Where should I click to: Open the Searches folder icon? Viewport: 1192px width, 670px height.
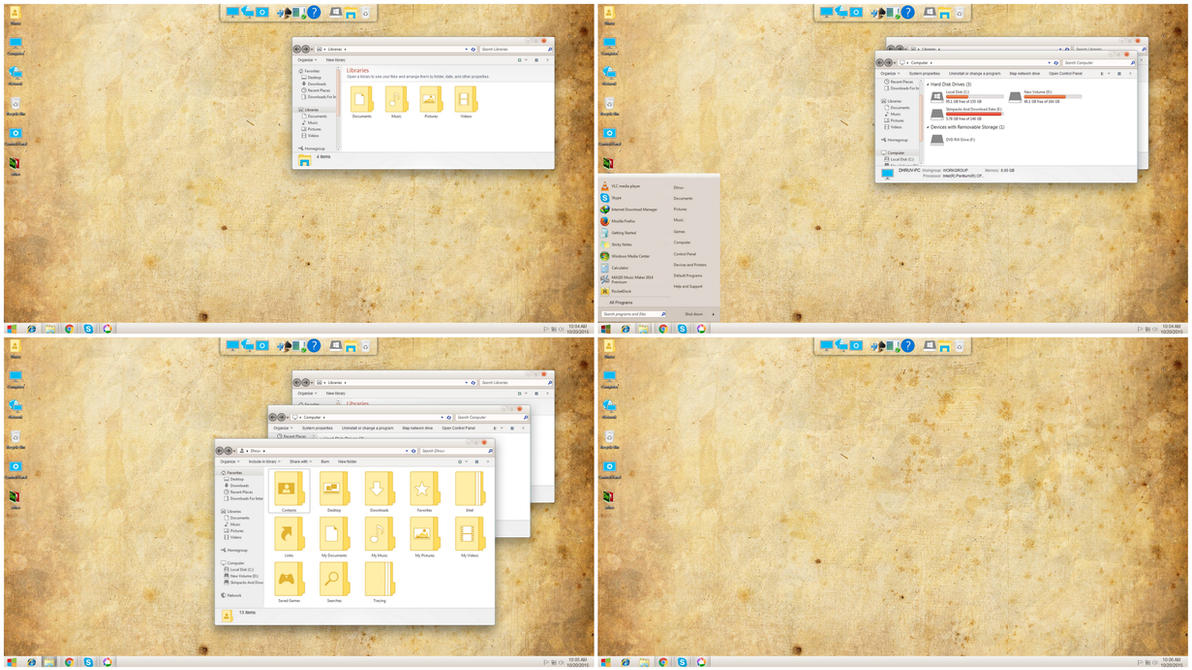click(334, 579)
